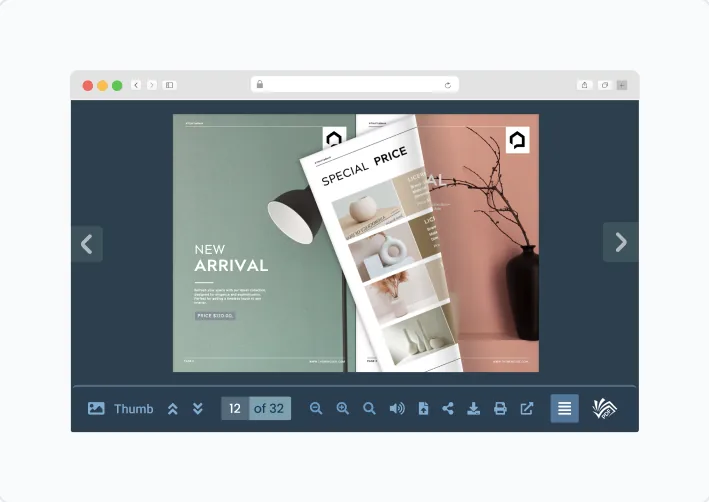709x502 pixels.
Task: Click browser forward button
Action: tap(152, 85)
